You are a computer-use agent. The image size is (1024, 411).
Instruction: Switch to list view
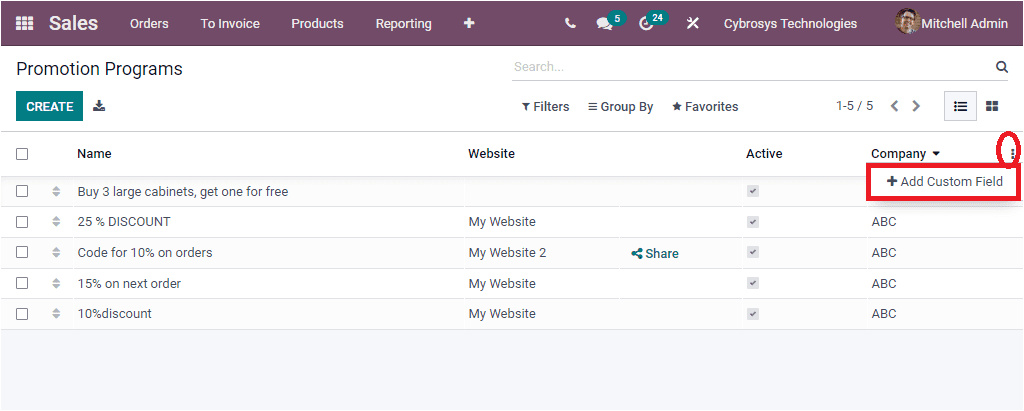point(960,106)
